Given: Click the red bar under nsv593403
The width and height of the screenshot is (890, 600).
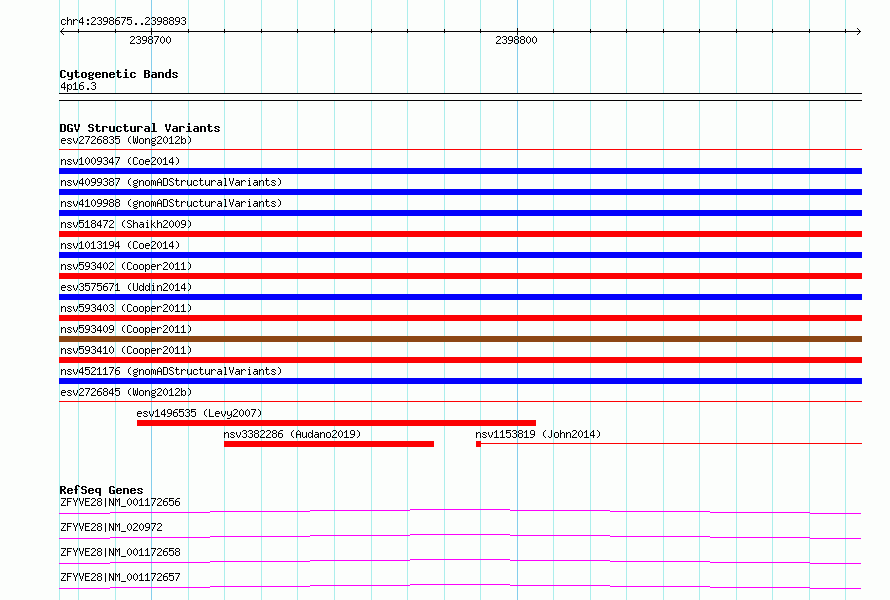Looking at the screenshot, I should pyautogui.click(x=460, y=318).
